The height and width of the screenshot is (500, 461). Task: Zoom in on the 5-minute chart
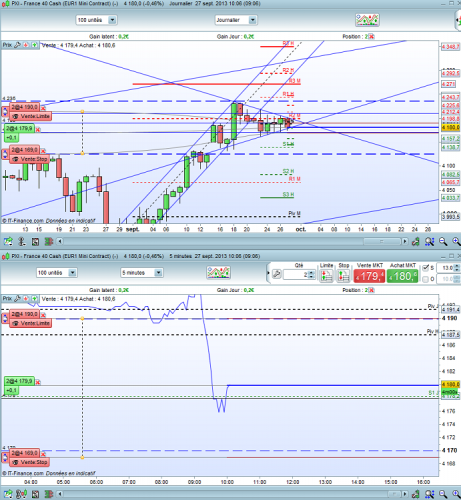pos(456,494)
